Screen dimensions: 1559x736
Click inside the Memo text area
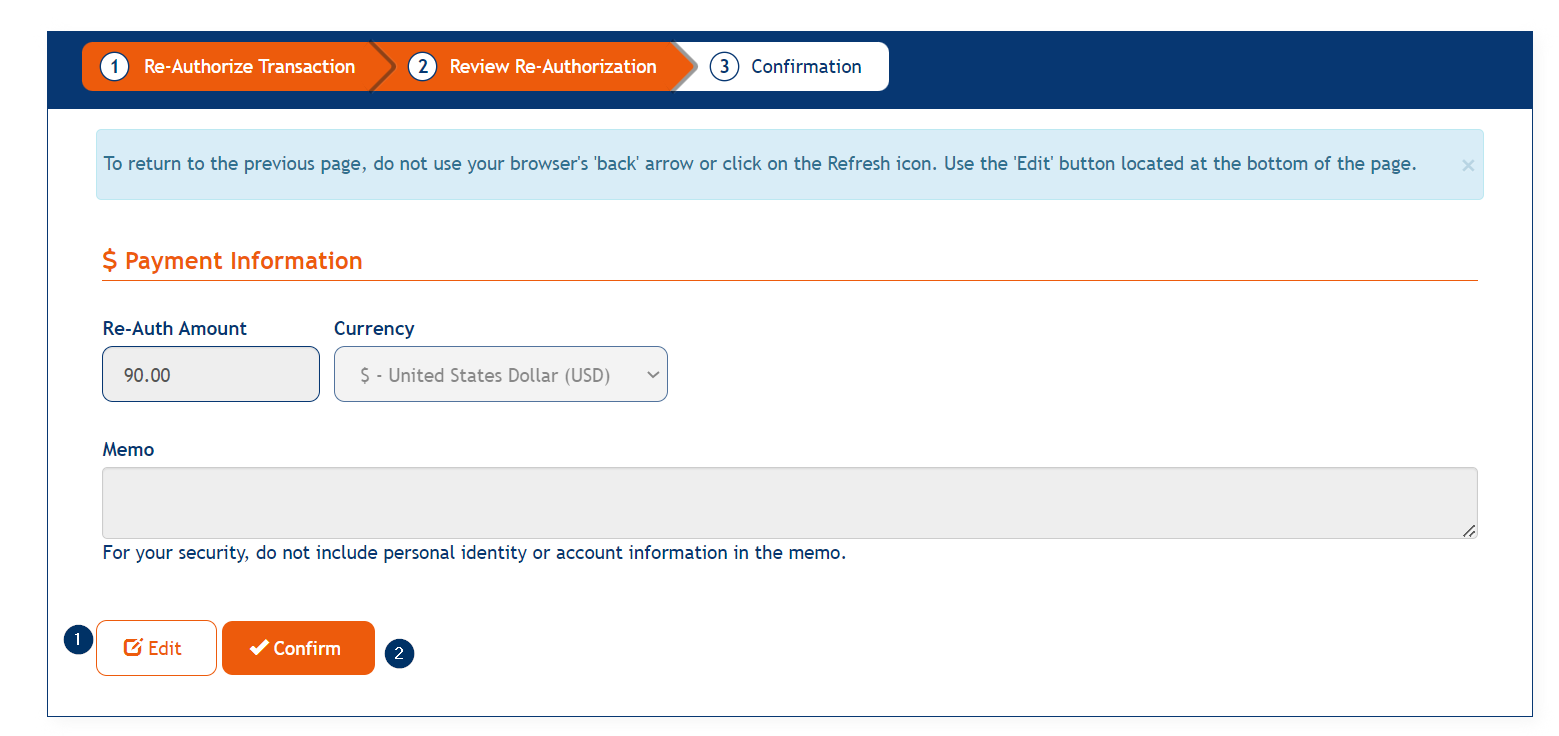coord(789,503)
